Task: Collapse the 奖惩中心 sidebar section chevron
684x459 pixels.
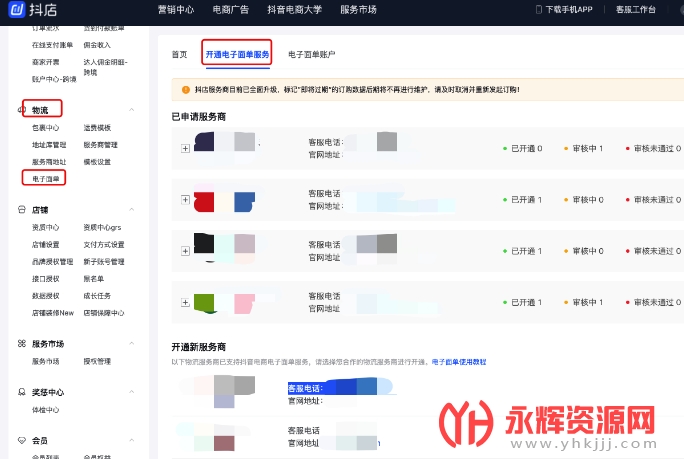Action: click(x=131, y=392)
